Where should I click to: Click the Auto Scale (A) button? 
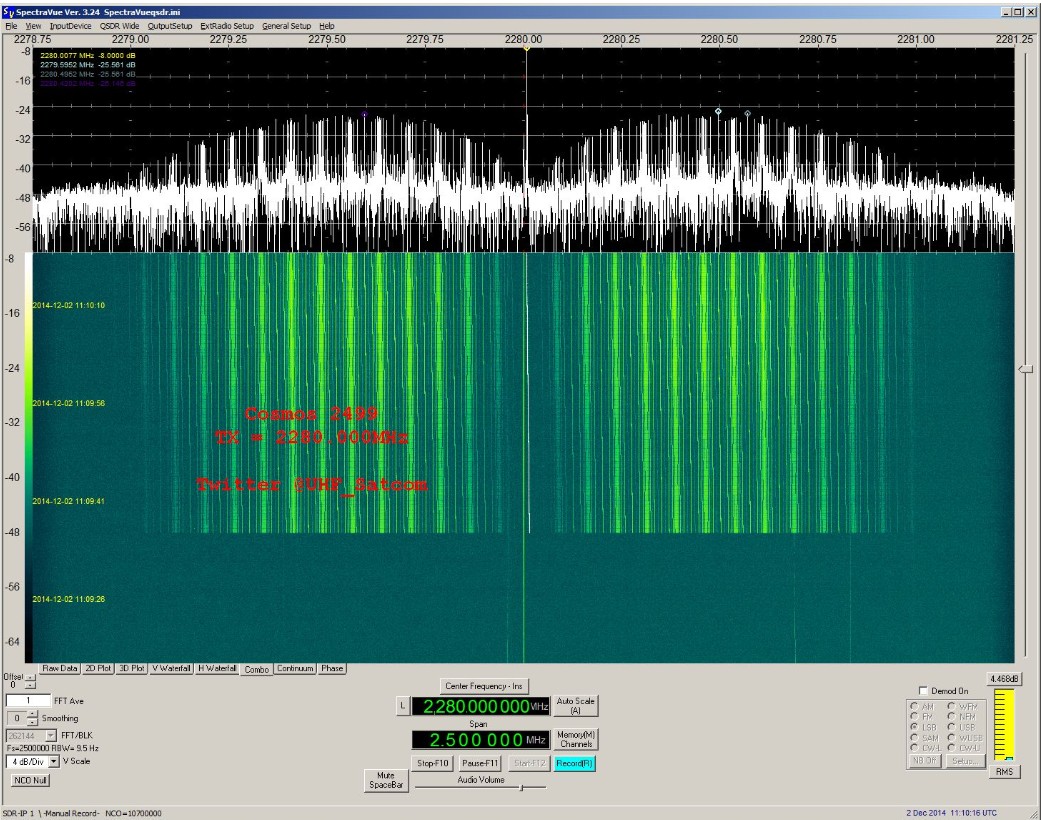coord(576,706)
